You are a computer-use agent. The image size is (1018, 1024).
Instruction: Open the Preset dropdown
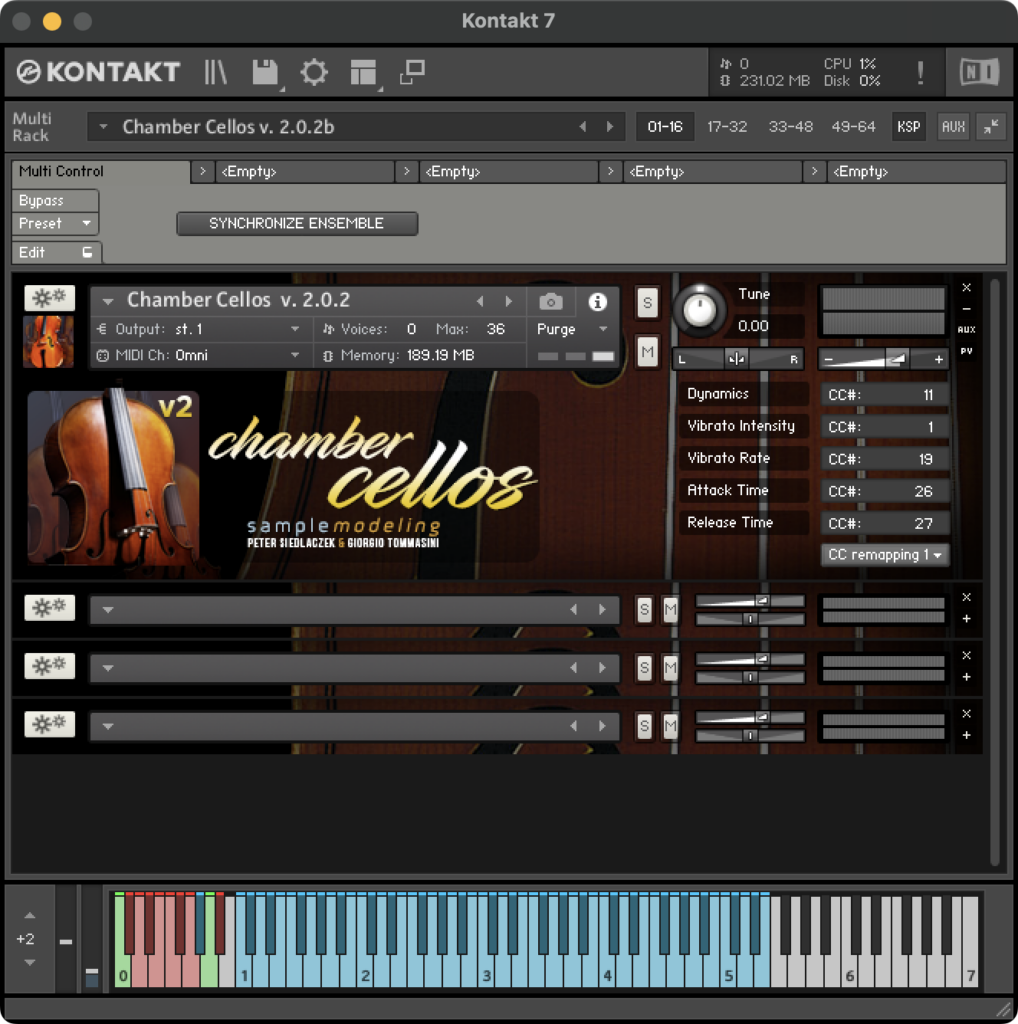tap(55, 223)
